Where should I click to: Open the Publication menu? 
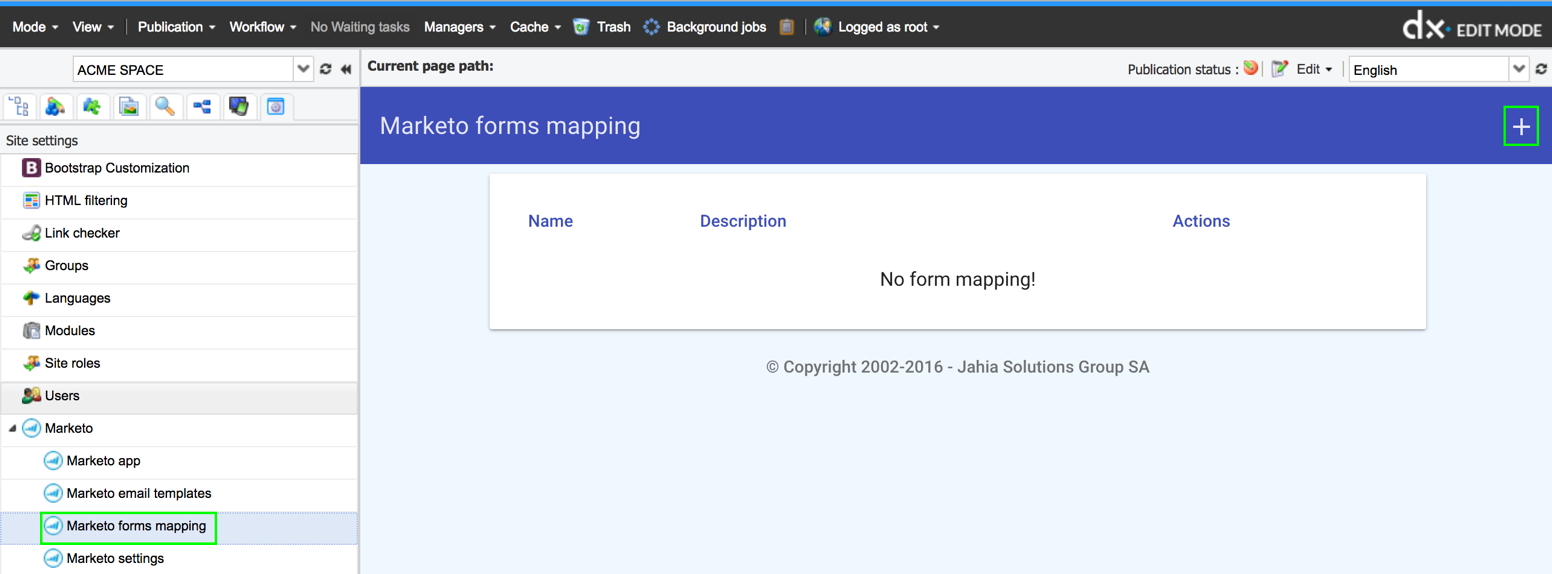pos(176,27)
